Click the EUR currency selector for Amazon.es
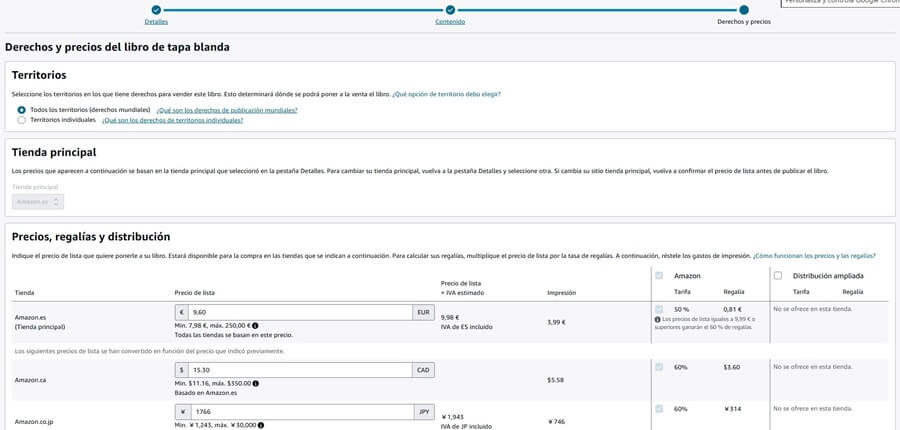 (x=423, y=312)
